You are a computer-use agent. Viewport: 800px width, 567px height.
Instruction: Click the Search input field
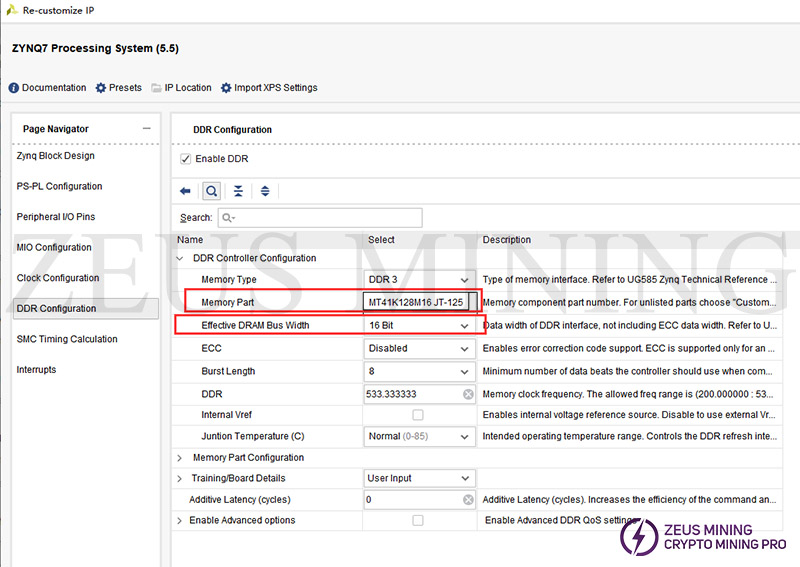pyautogui.click(x=319, y=217)
